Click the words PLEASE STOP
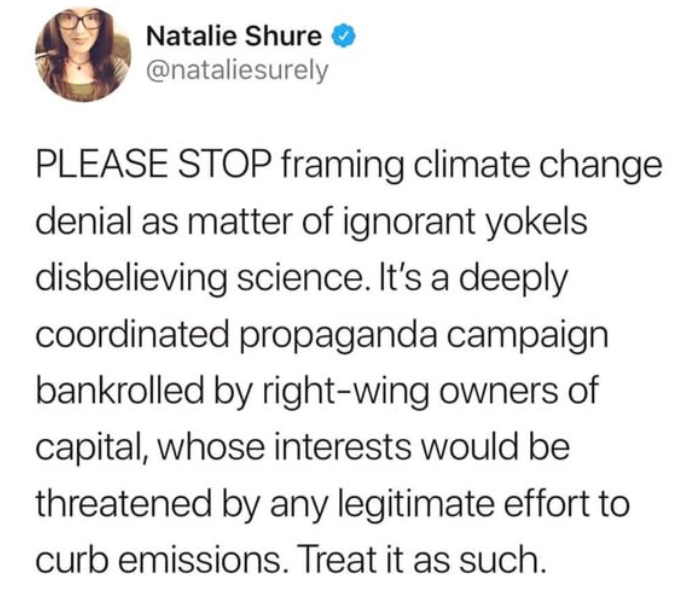The image size is (673, 598). 154,167
